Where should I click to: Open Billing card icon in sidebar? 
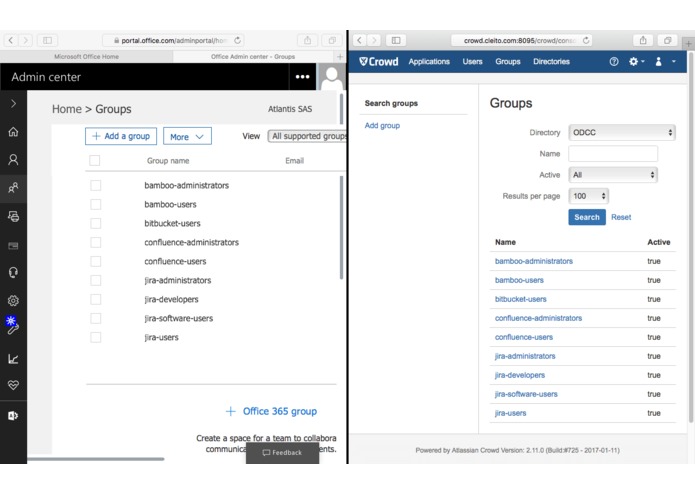pyautogui.click(x=13, y=245)
